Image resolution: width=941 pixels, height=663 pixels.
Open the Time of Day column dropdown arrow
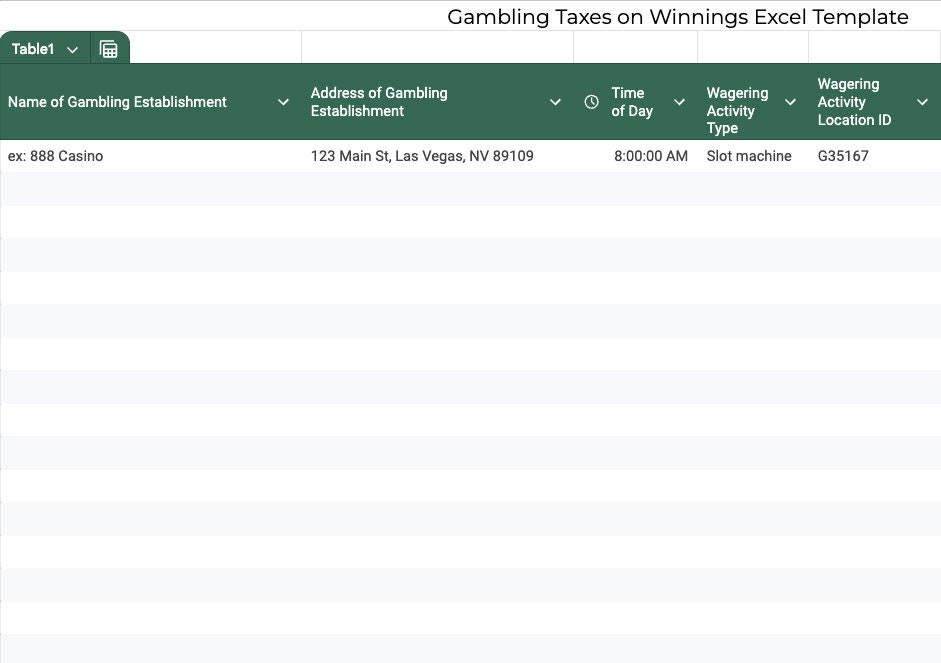pyautogui.click(x=679, y=102)
